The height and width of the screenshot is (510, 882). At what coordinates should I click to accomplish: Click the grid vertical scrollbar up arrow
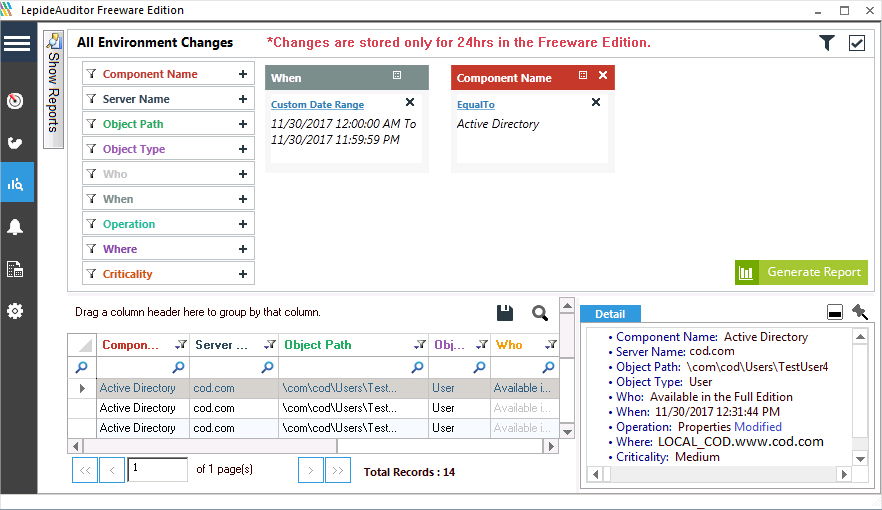click(568, 306)
